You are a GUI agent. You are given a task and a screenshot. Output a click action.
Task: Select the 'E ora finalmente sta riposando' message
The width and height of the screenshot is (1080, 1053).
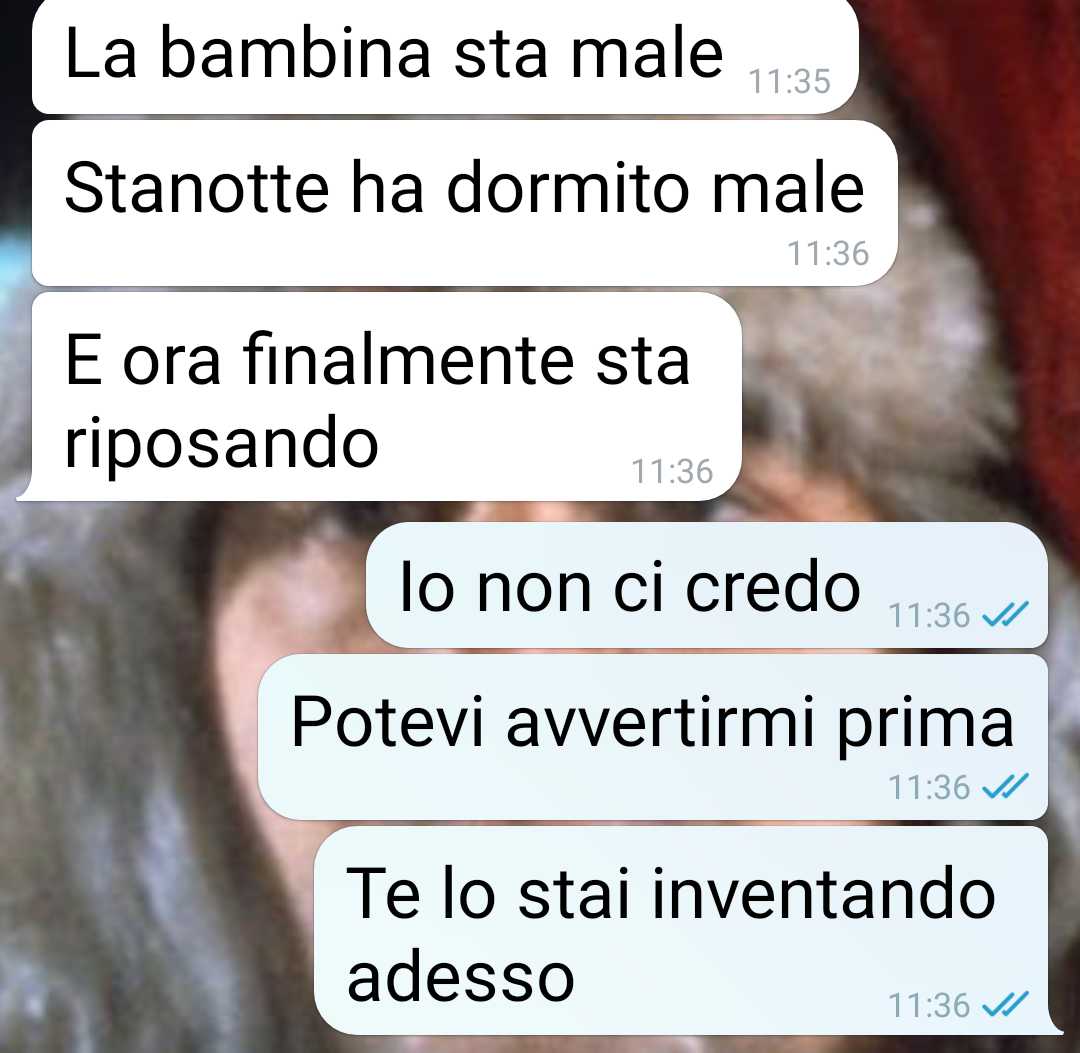tap(379, 397)
